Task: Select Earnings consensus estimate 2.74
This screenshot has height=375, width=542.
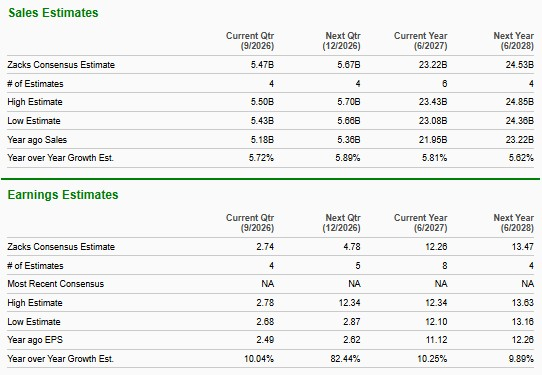Action: [265, 247]
